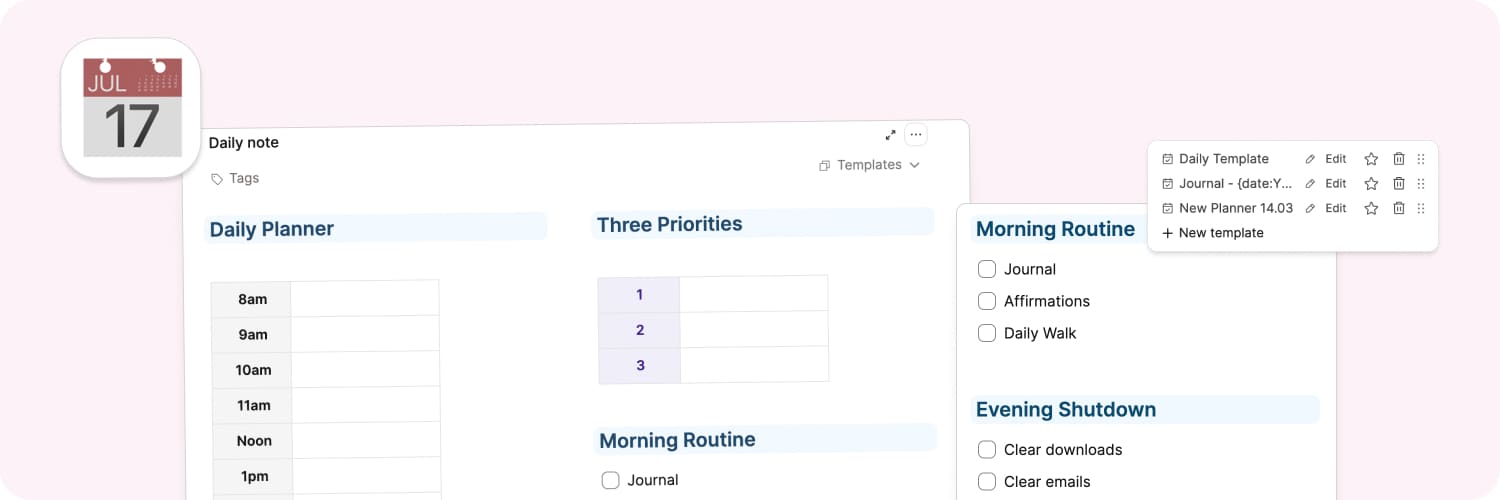This screenshot has height=500, width=1500.
Task: Expand the Templates dropdown
Action: [869, 165]
